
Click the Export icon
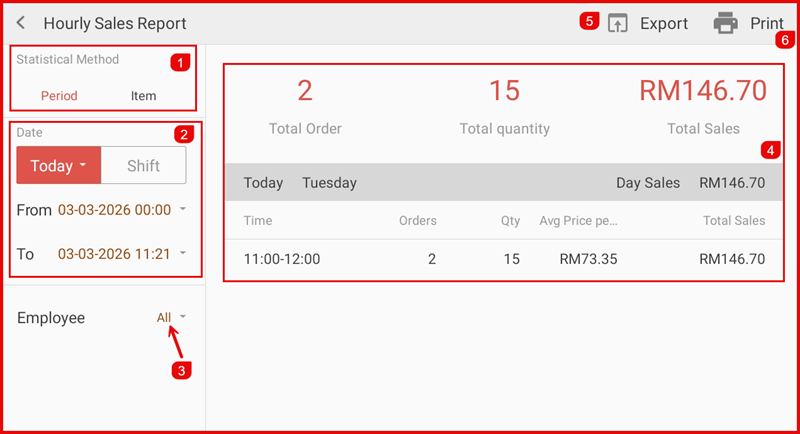click(x=617, y=23)
